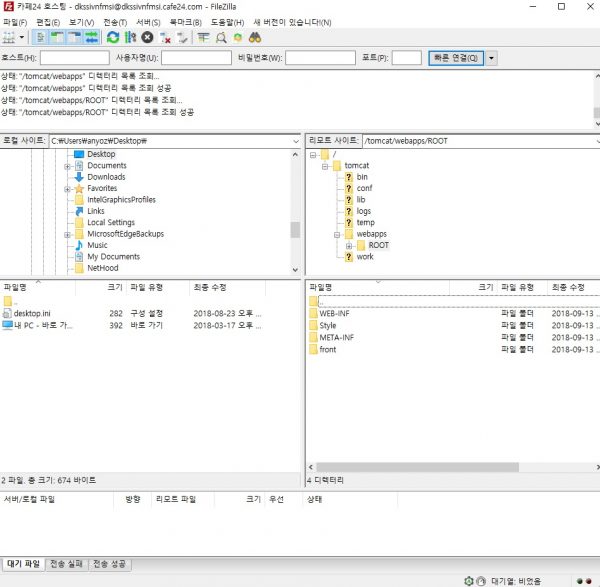
Task: Focus the 비밀번호(W) input field
Action: (320, 58)
